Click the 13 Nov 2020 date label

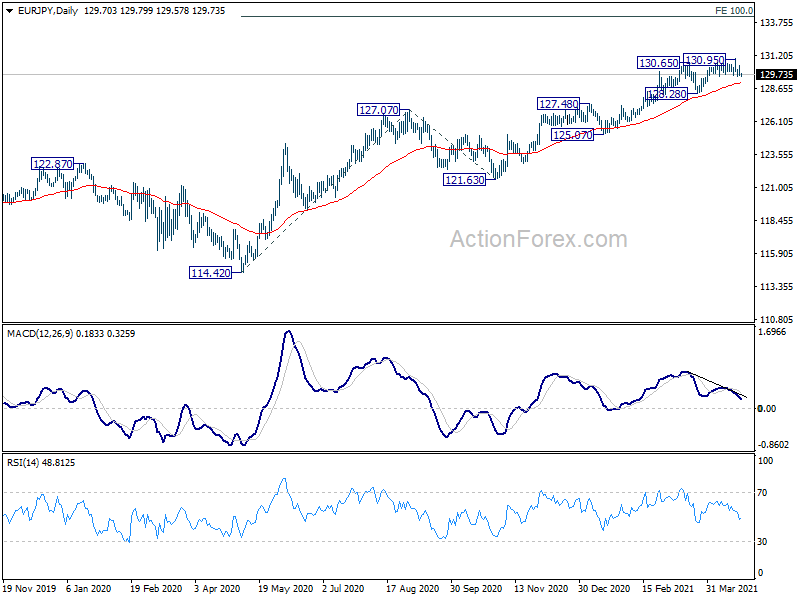541,588
